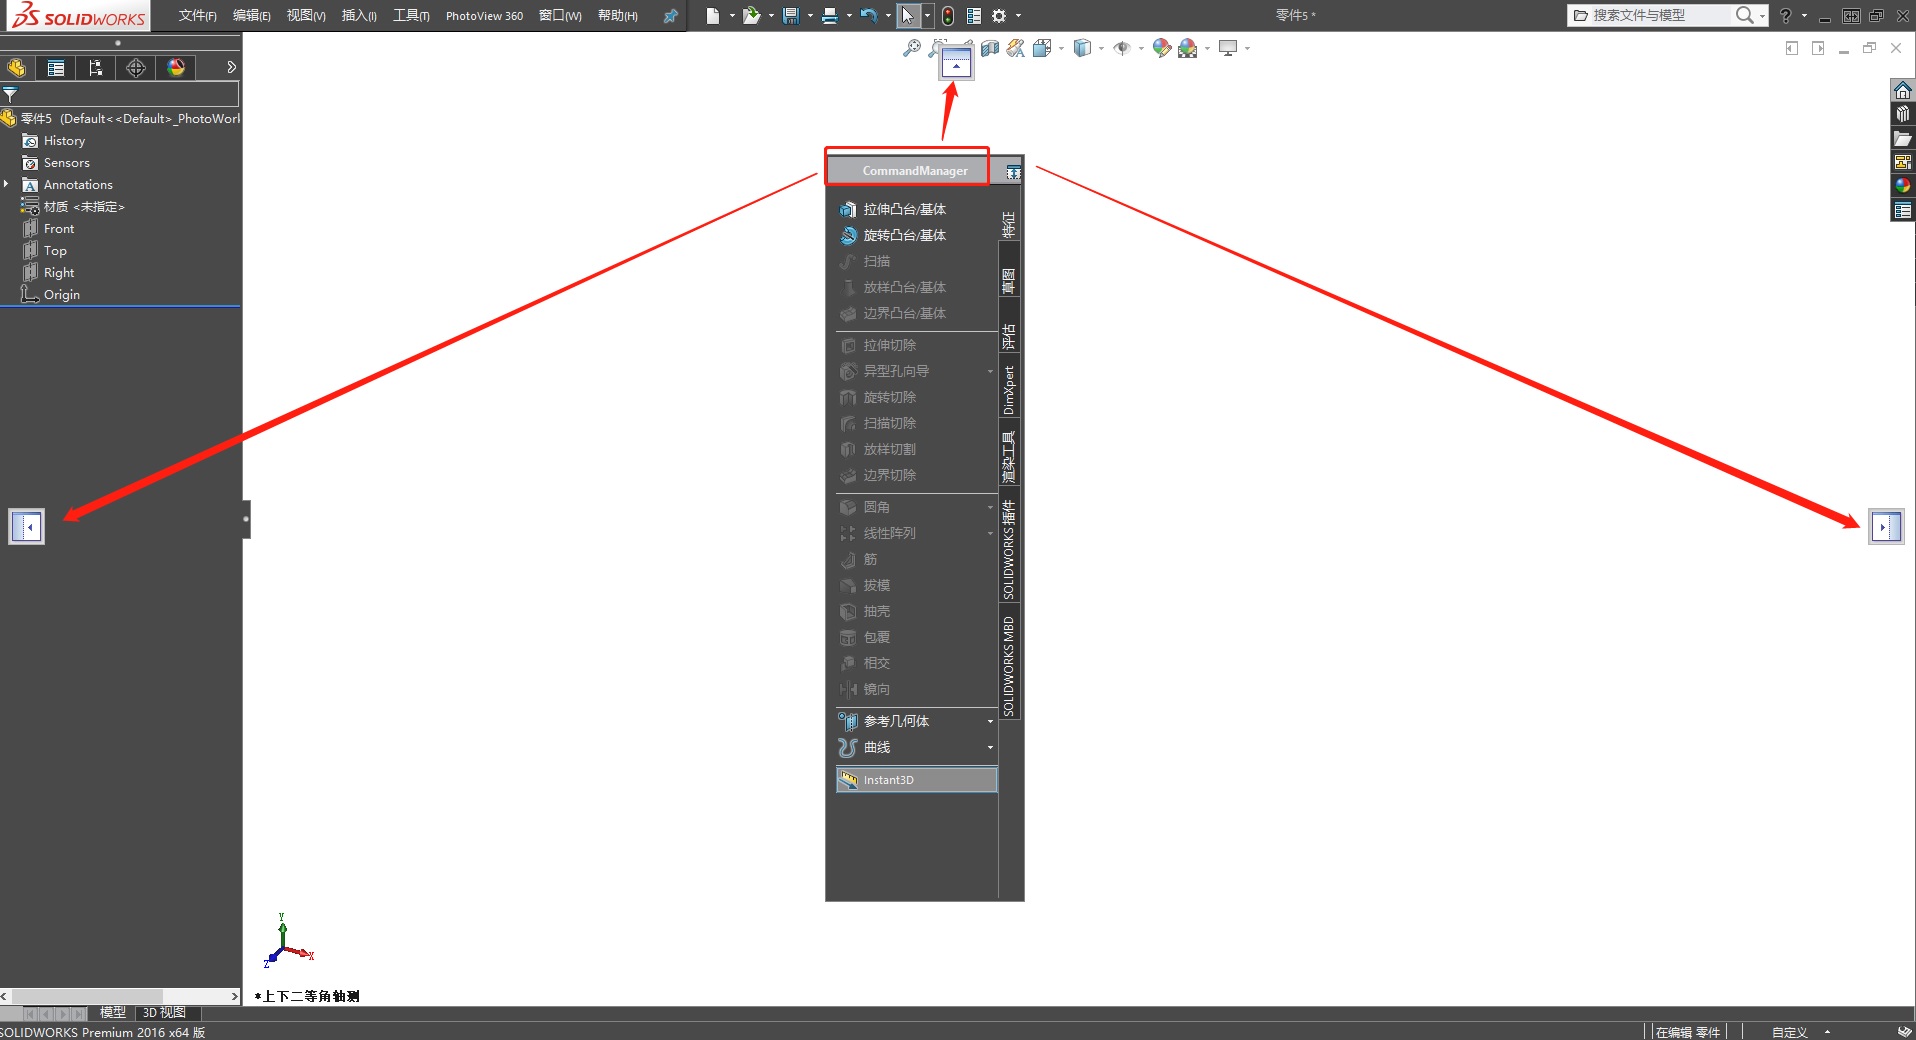Open the PropertyManager tab
Screen dimensions: 1916x1040
tap(56, 68)
